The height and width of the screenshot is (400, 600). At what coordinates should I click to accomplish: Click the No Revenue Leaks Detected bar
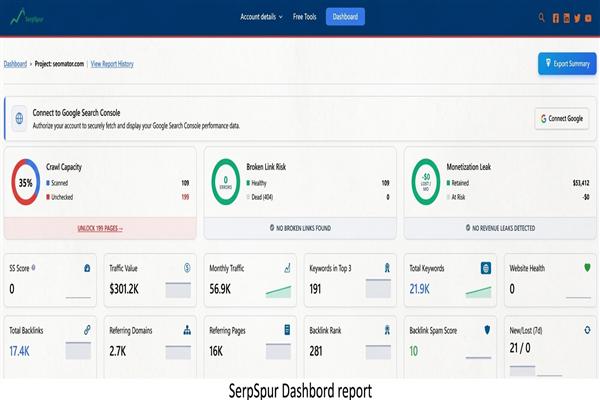(501, 228)
